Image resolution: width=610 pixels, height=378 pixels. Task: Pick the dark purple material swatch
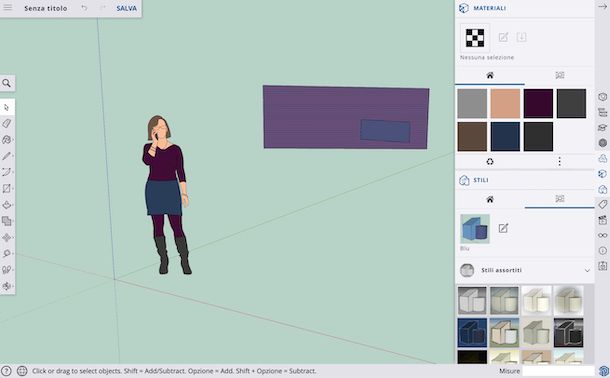click(538, 103)
